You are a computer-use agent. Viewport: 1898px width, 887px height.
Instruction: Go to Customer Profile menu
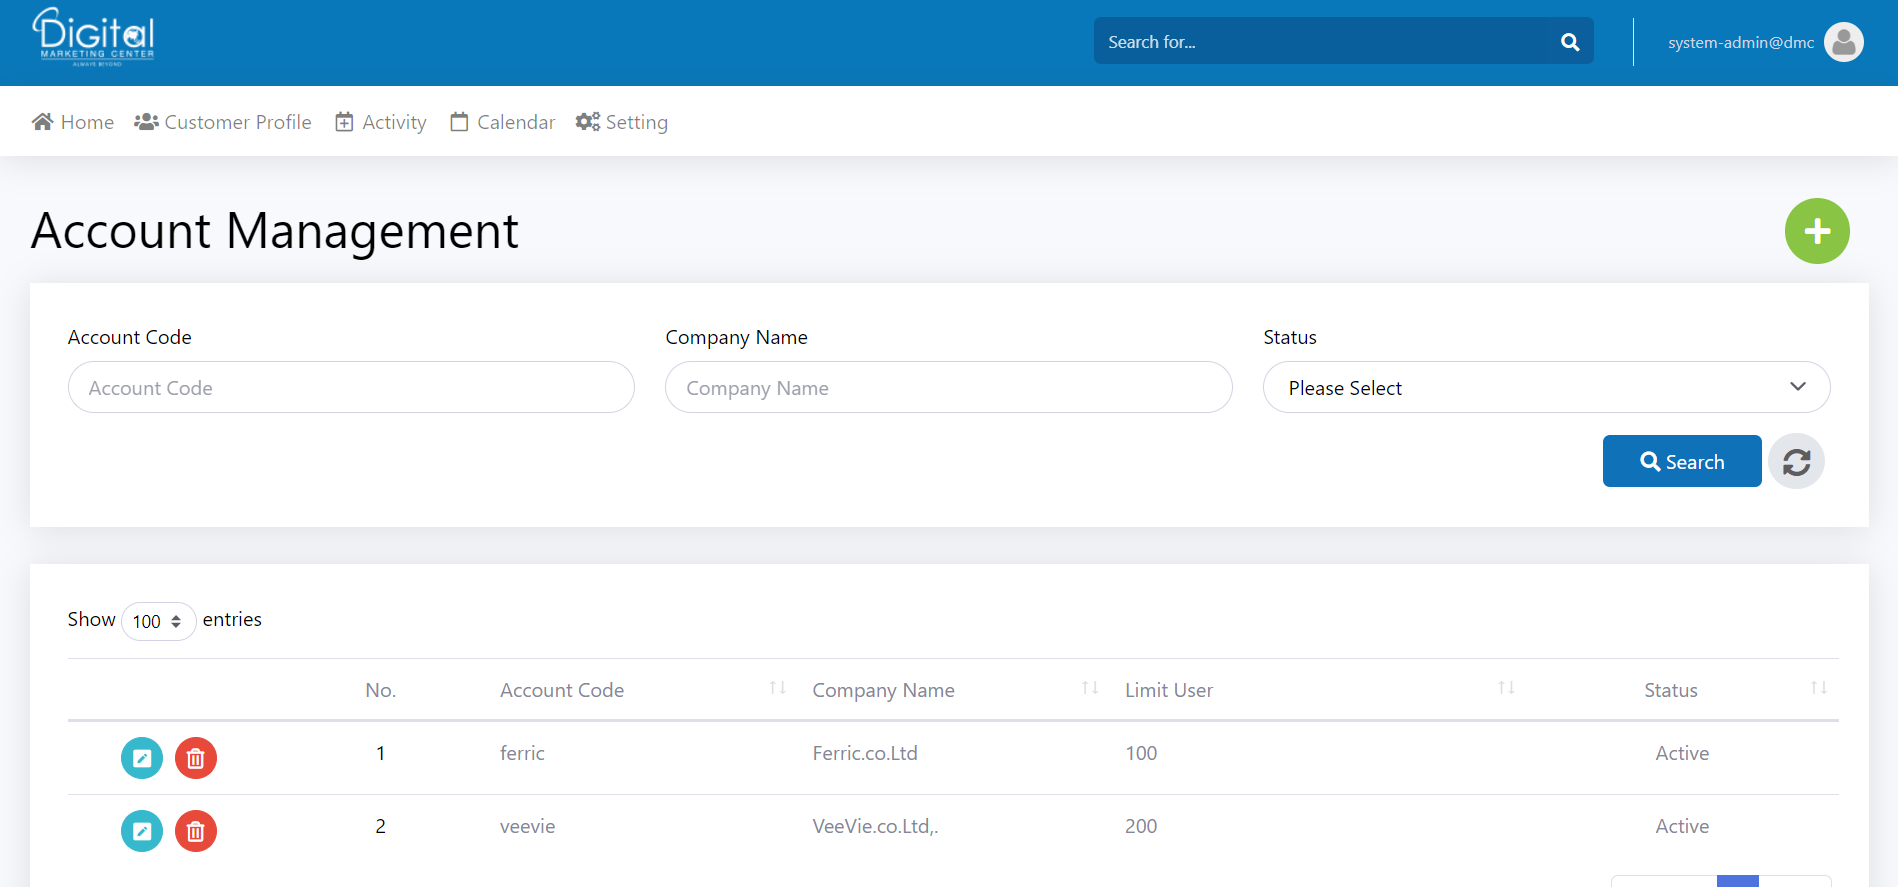[223, 122]
